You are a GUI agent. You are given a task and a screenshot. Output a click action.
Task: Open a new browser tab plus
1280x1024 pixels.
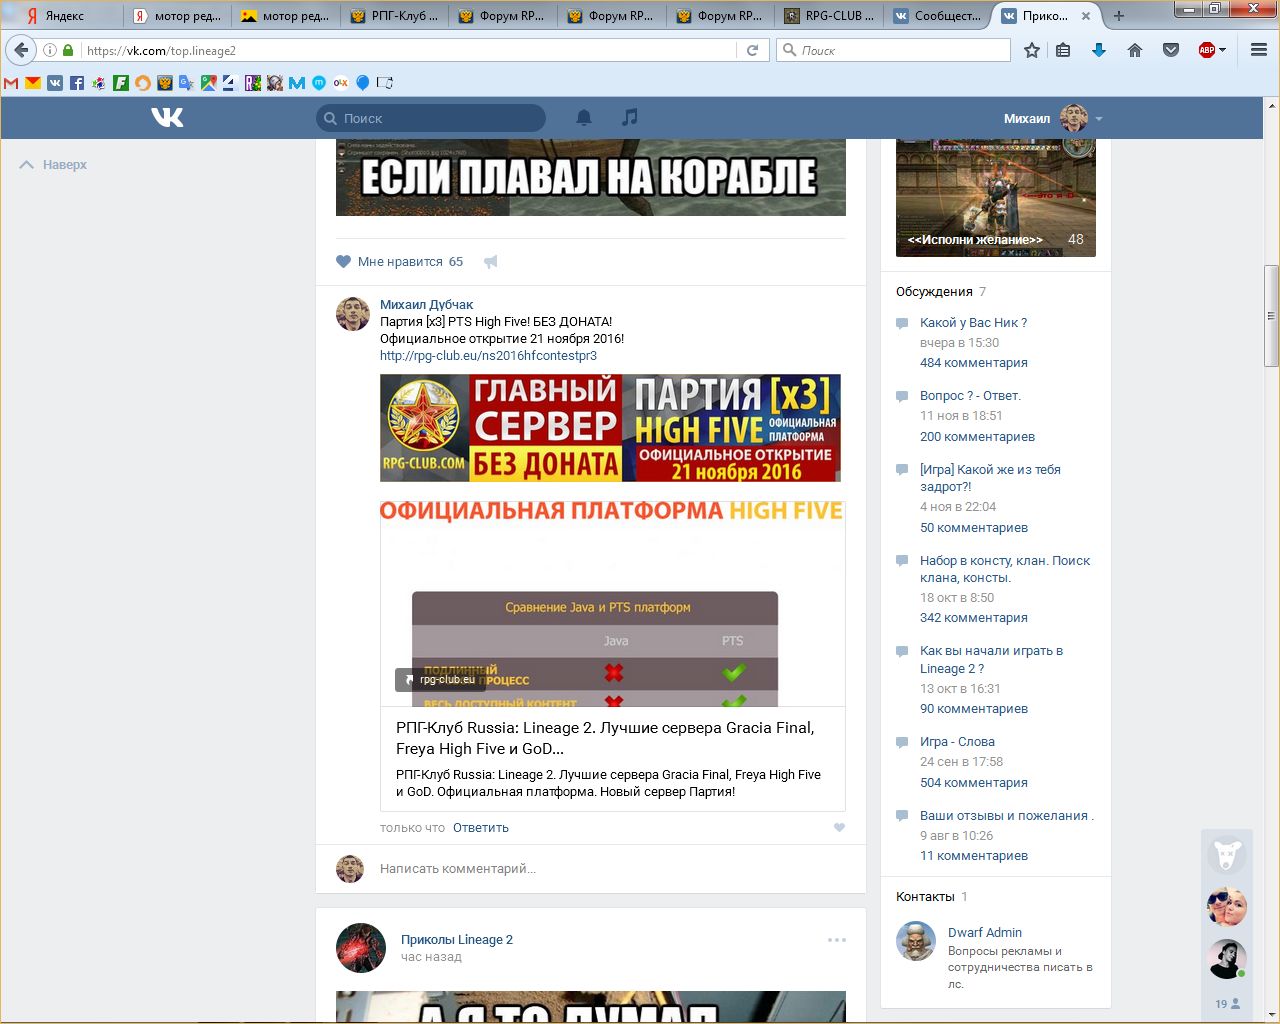click(1119, 16)
